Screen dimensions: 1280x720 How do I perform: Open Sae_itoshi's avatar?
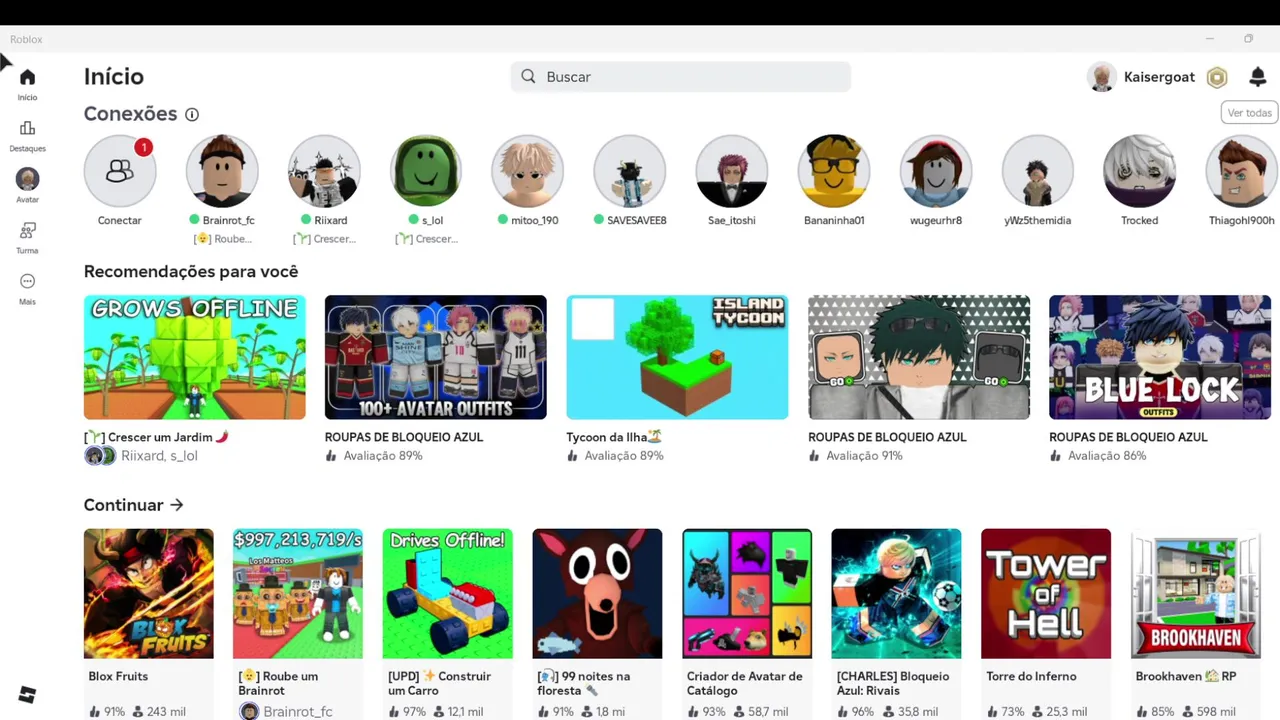coord(732,171)
